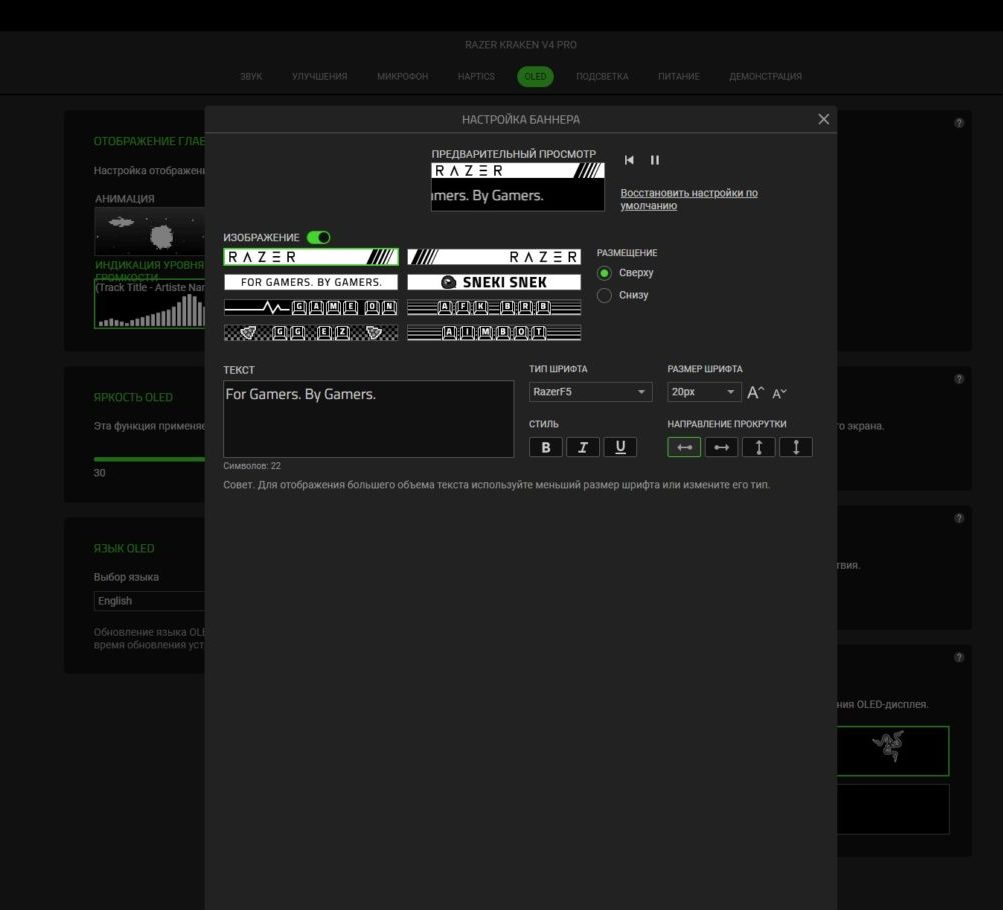The height and width of the screenshot is (910, 1003).
Task: Click the restore default settings link
Action: 689,199
